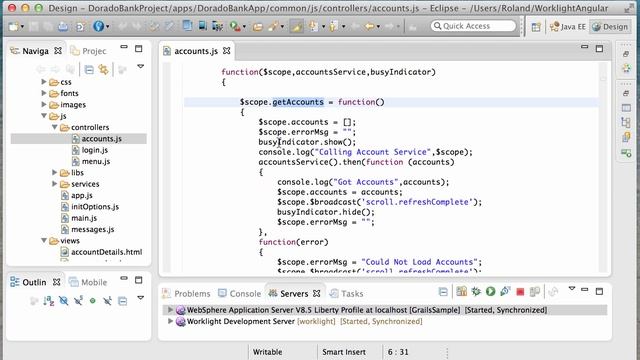Switch to the Console tab
This screenshot has width=640, height=360.
point(240,293)
